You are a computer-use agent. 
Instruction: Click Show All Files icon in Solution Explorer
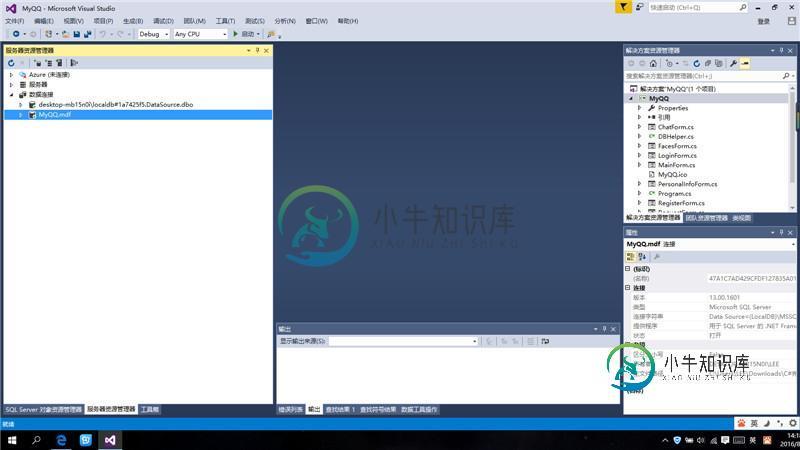[x=719, y=64]
